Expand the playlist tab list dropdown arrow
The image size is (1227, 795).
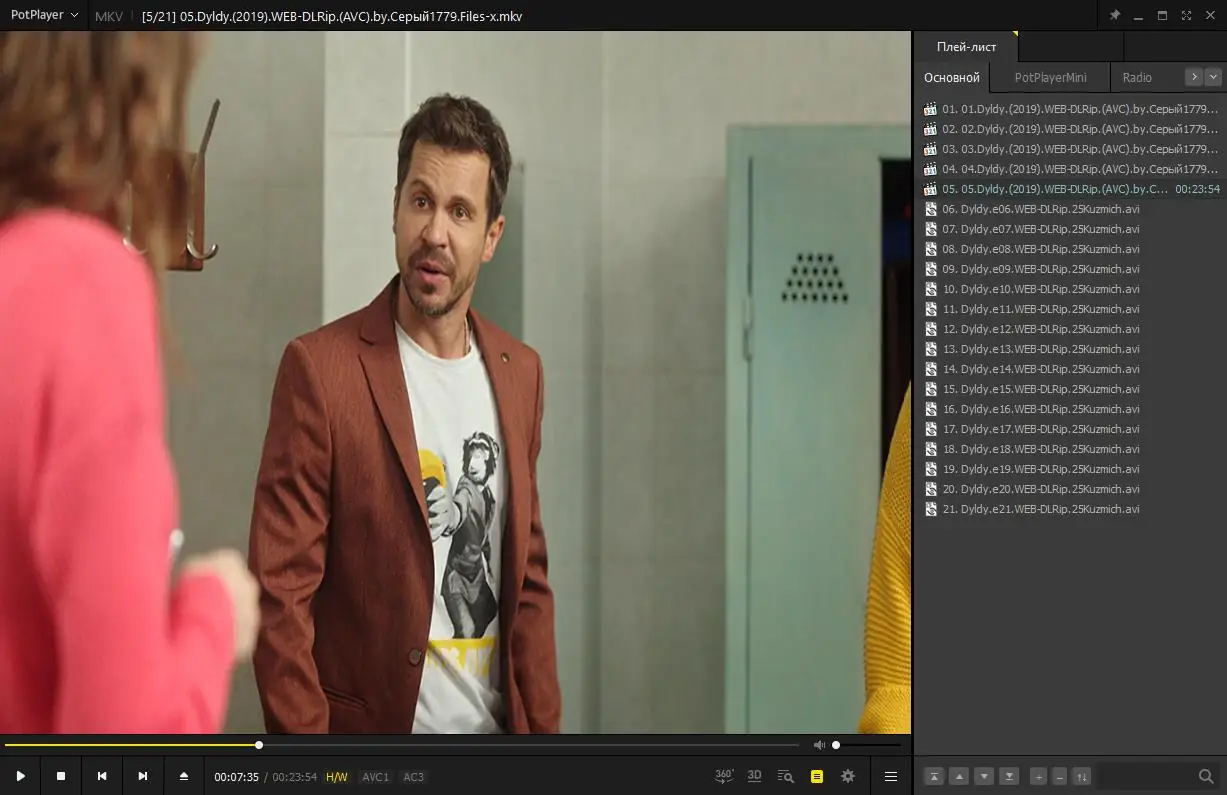(1214, 77)
